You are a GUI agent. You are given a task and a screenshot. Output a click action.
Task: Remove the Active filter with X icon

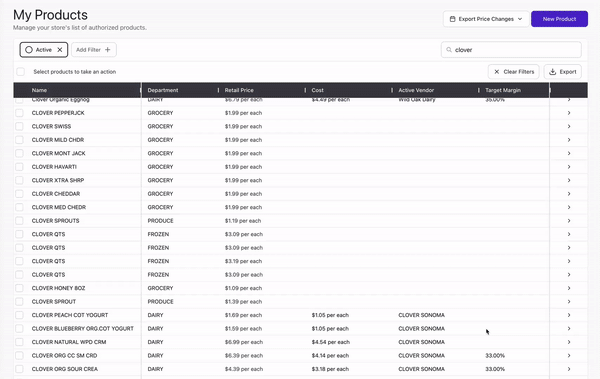(x=60, y=50)
